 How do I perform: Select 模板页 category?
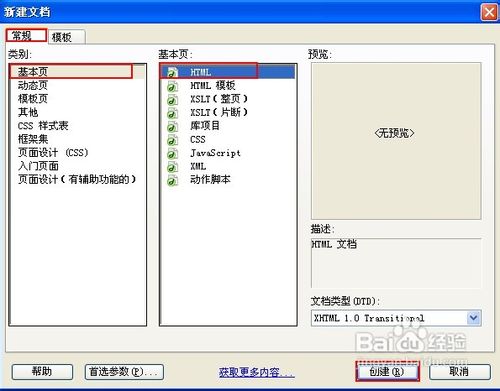pos(78,99)
